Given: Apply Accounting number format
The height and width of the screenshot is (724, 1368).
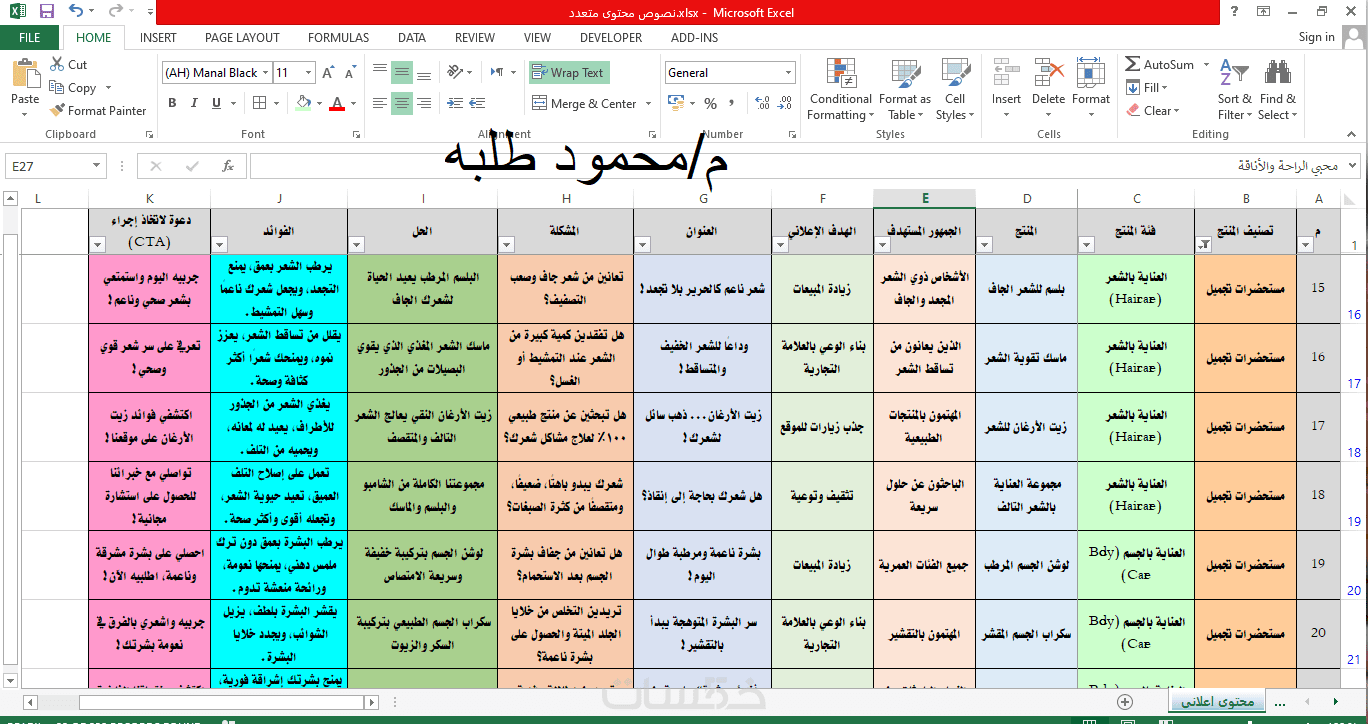Looking at the screenshot, I should (x=675, y=103).
